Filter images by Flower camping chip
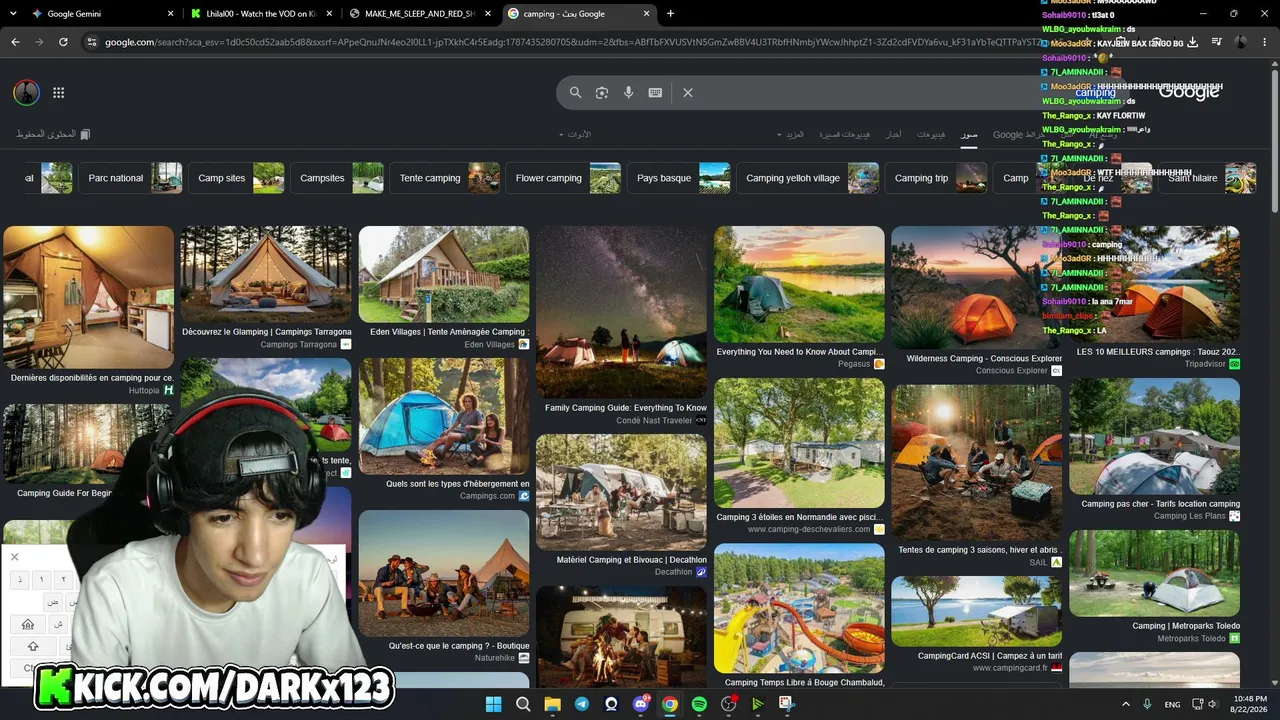The image size is (1280, 720). click(564, 178)
